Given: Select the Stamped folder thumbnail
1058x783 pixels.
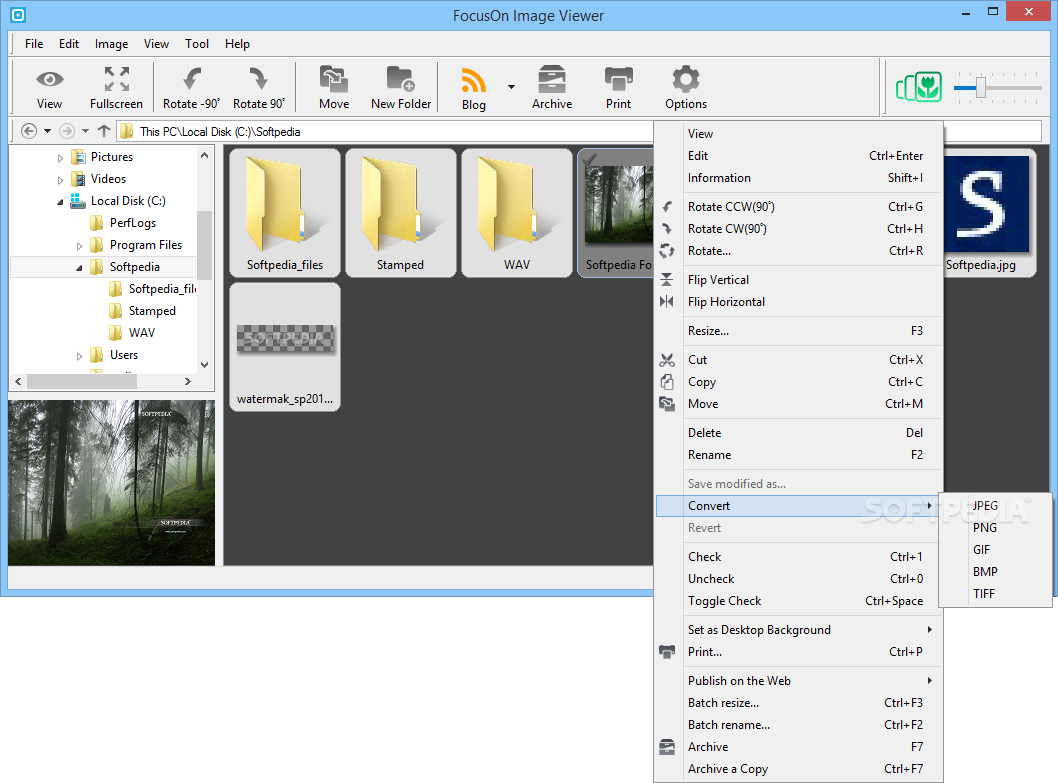Looking at the screenshot, I should (401, 213).
